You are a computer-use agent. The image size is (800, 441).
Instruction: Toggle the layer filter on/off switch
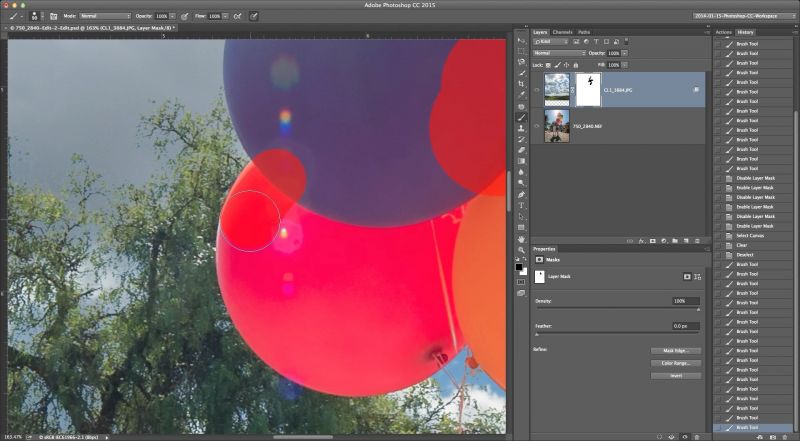(627, 41)
